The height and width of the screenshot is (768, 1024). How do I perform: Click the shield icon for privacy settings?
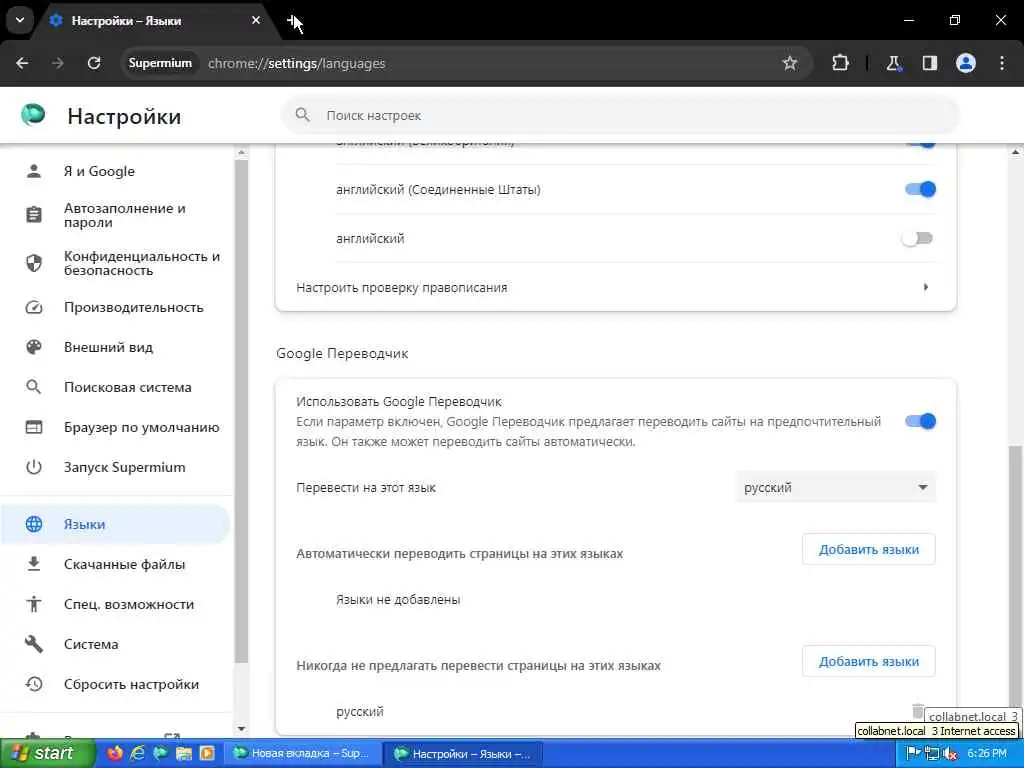[x=34, y=263]
